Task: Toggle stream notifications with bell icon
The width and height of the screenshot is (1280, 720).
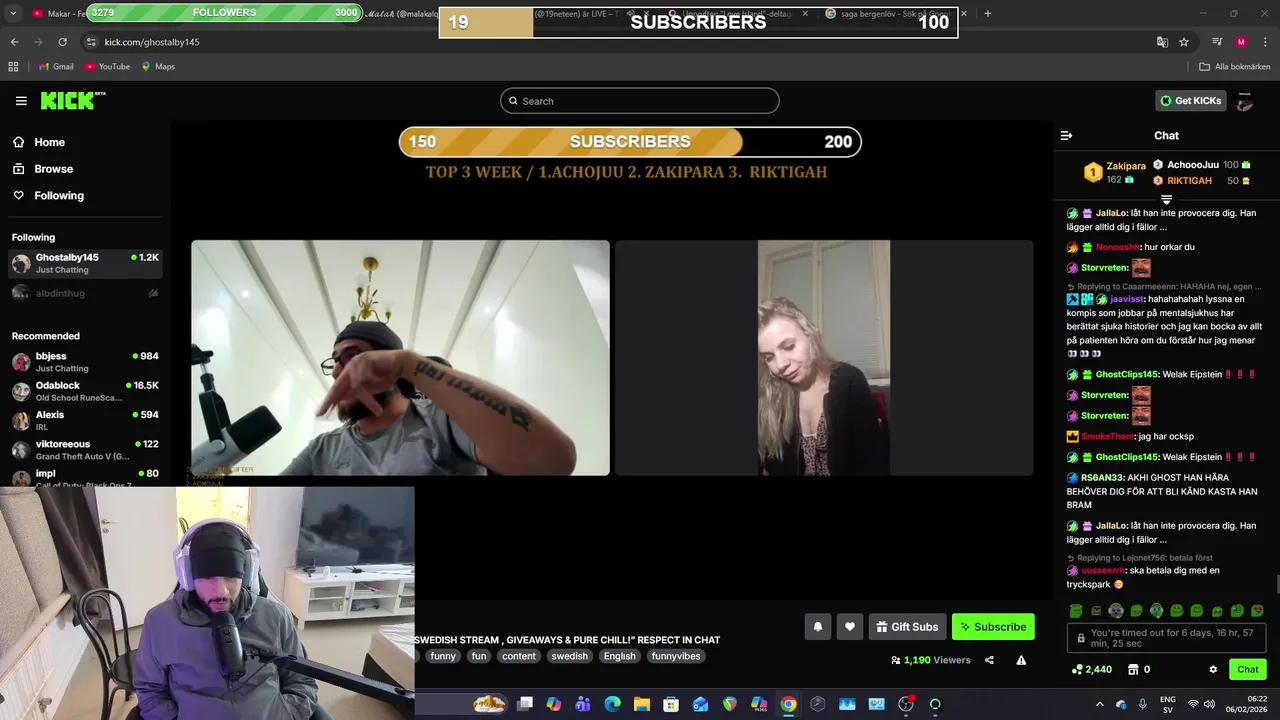Action: pos(817,627)
